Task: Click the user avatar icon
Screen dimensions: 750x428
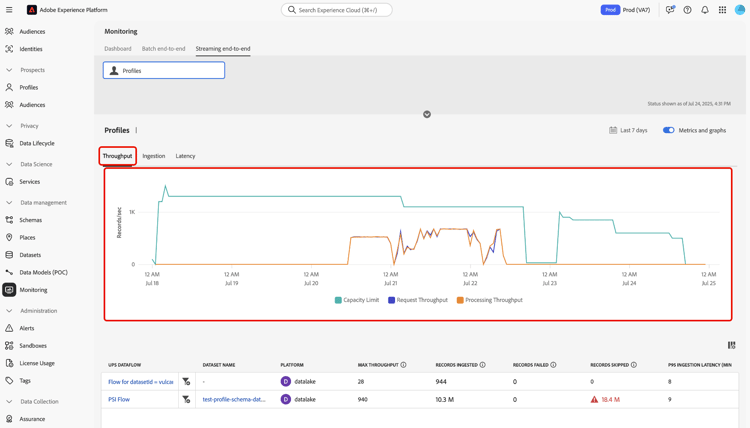Action: click(x=739, y=10)
